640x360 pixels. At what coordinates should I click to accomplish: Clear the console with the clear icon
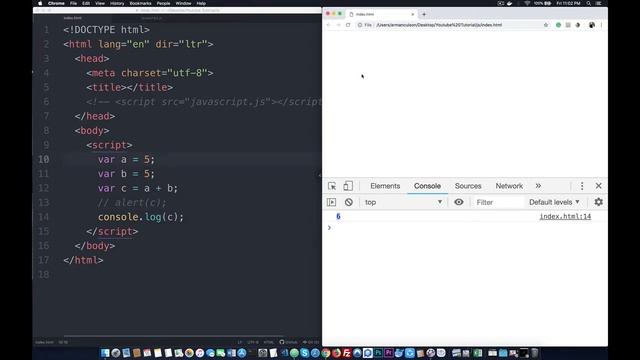click(349, 202)
